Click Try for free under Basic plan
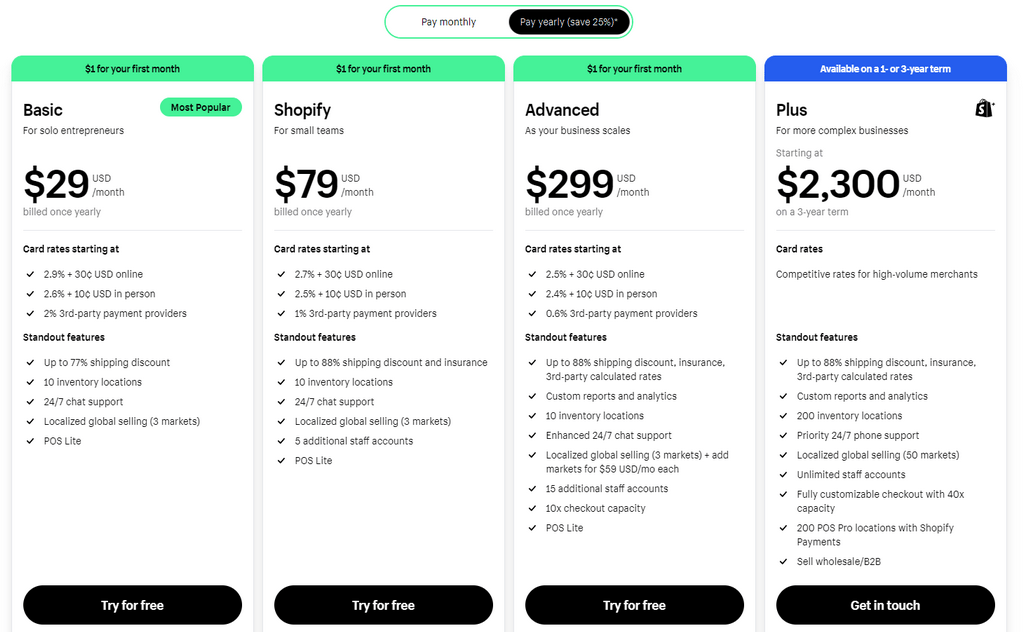 click(133, 605)
